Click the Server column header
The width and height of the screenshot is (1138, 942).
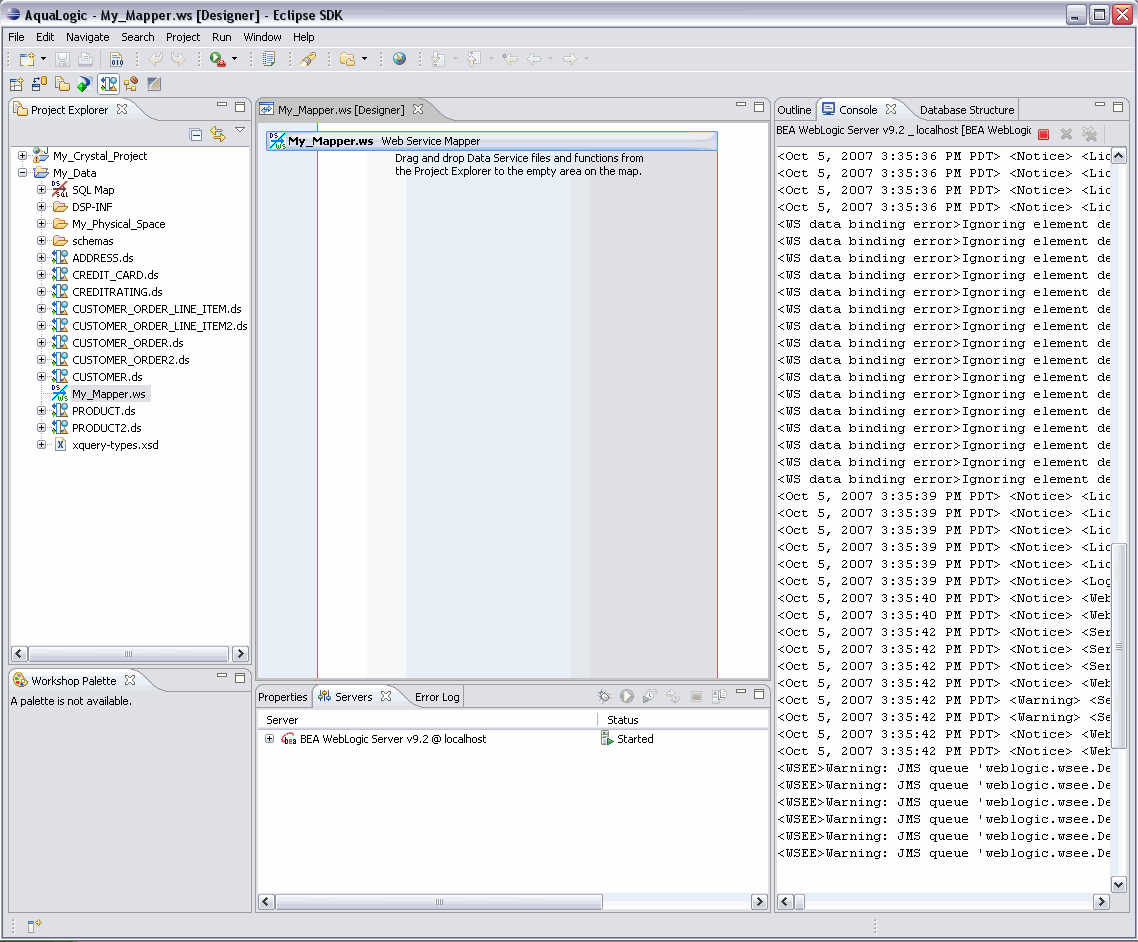pyautogui.click(x=282, y=720)
